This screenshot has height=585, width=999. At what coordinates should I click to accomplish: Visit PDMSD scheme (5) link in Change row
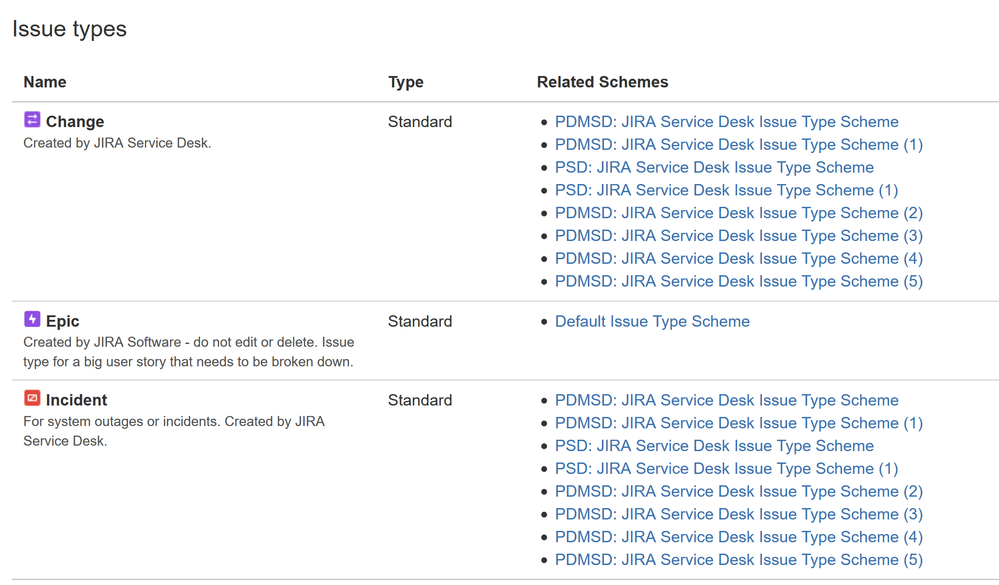pyautogui.click(x=738, y=281)
